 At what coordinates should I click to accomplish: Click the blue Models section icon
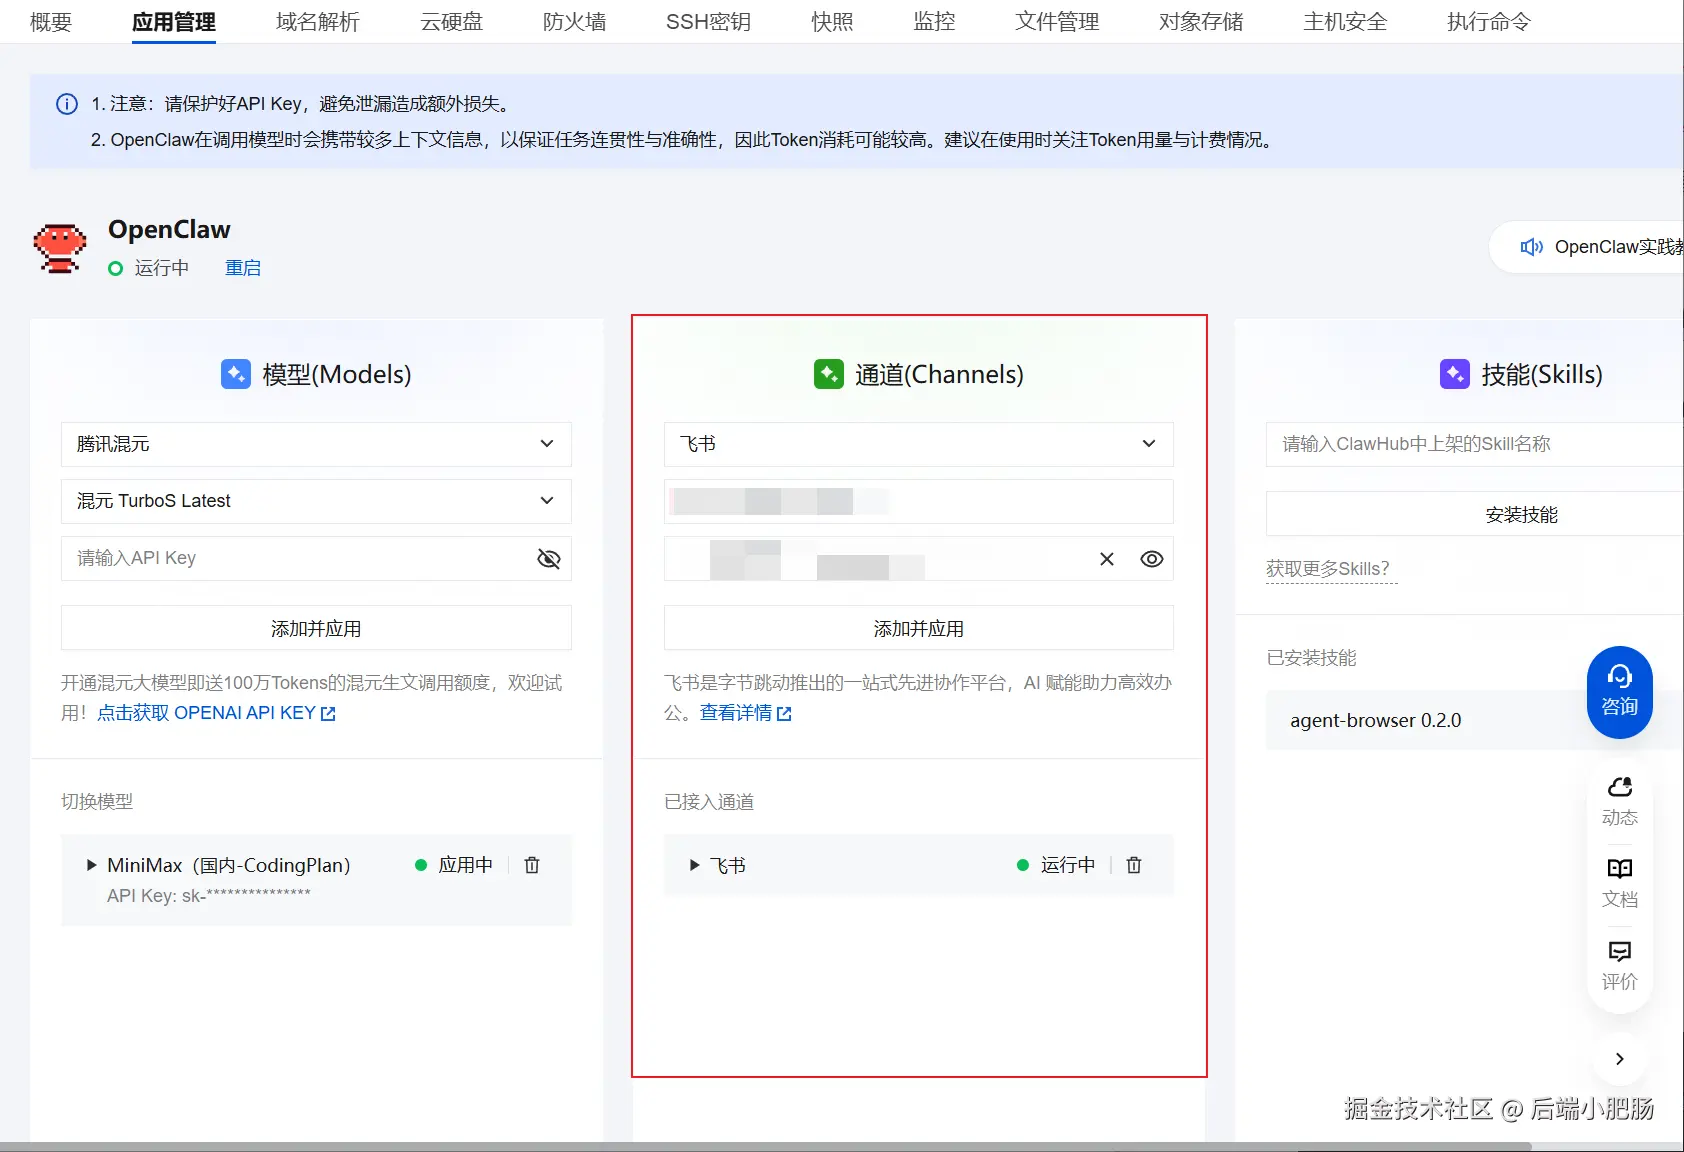pyautogui.click(x=236, y=374)
